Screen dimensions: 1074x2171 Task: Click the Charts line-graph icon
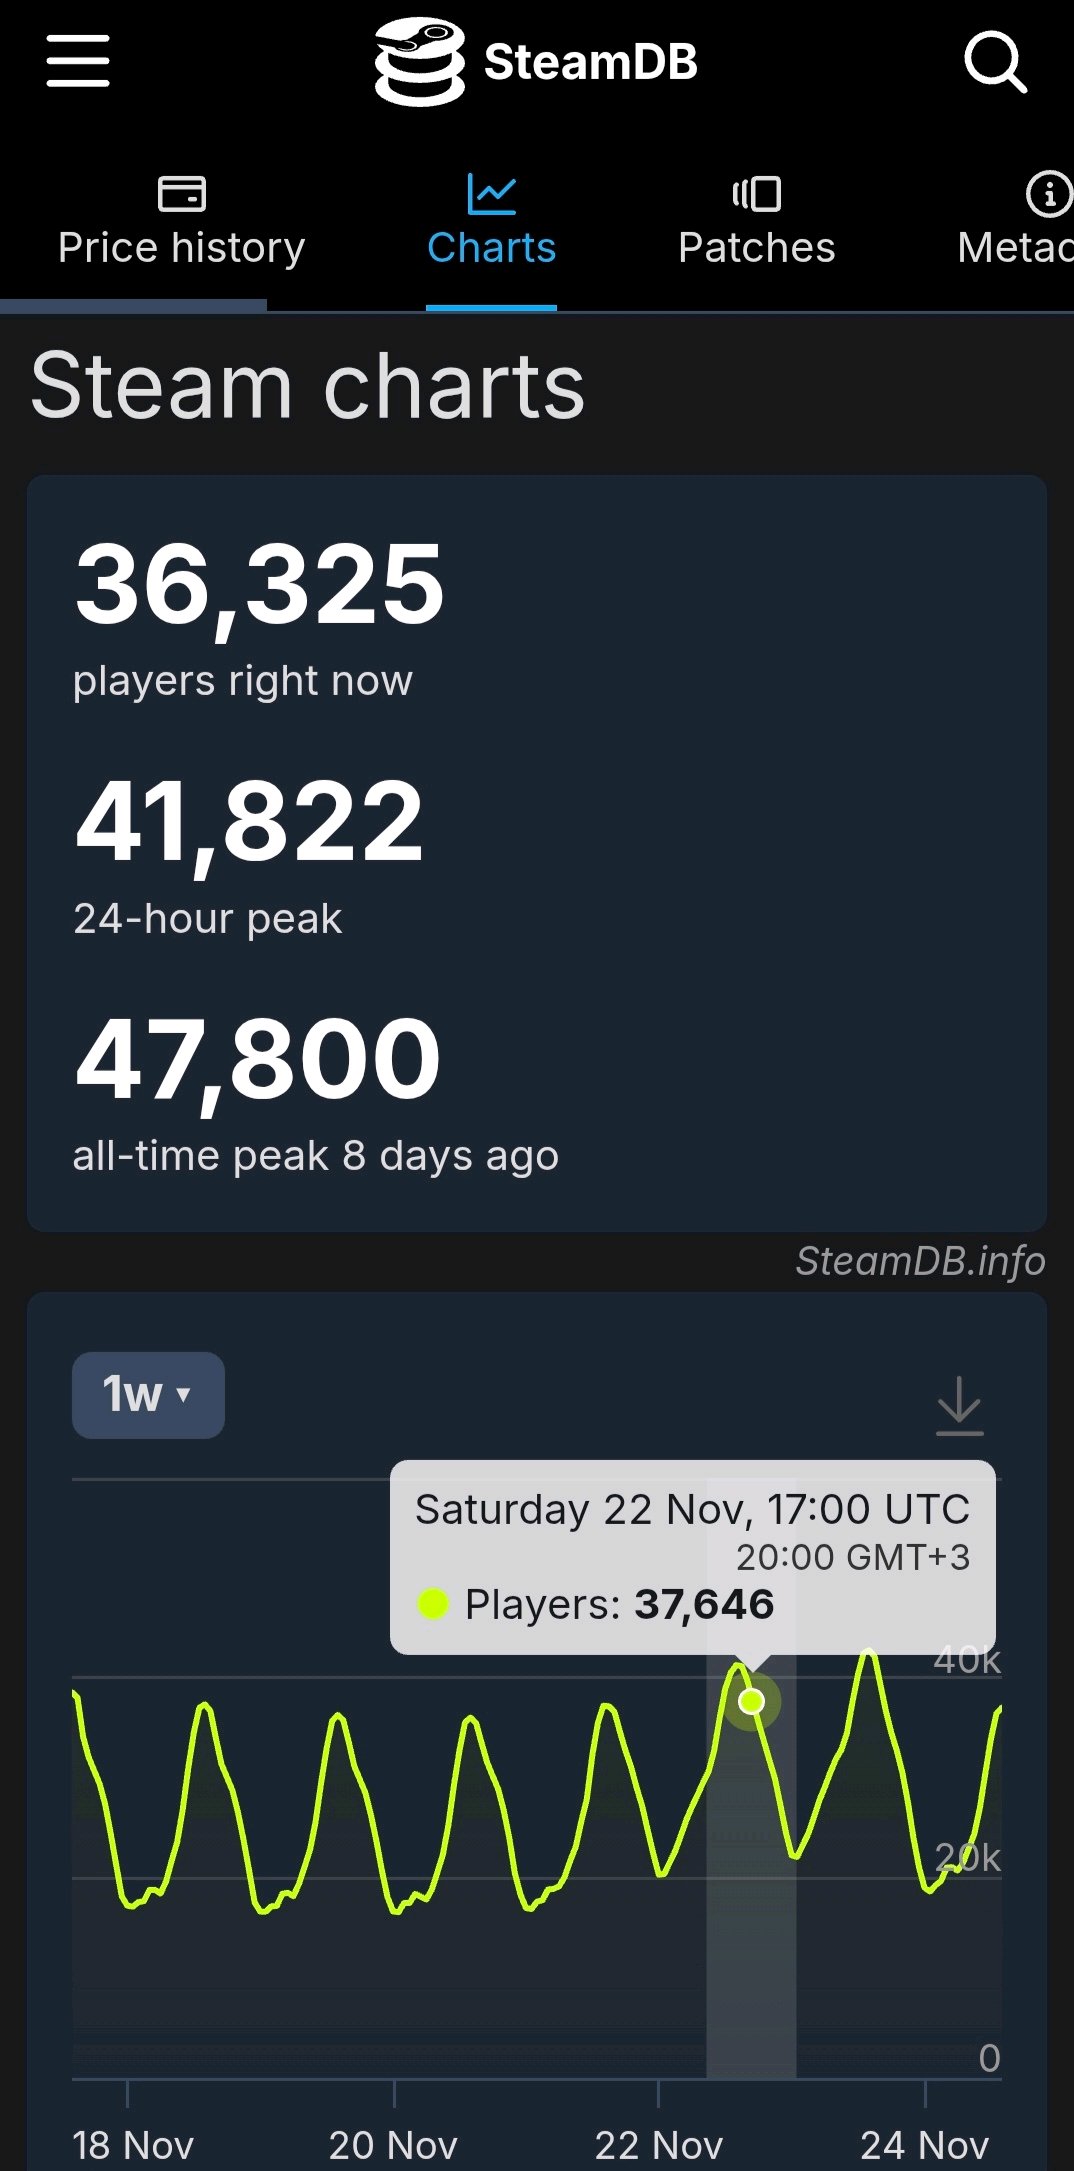(x=491, y=193)
